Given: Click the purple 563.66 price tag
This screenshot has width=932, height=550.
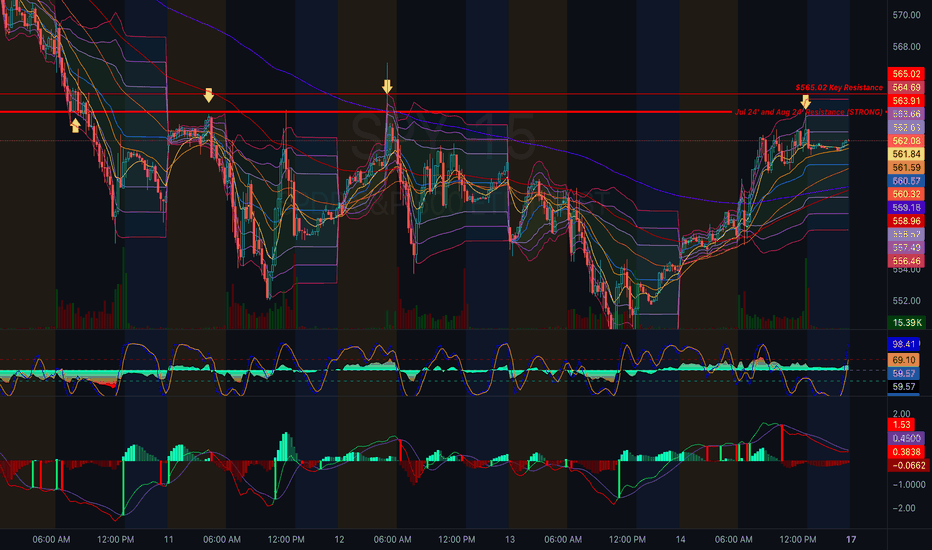Looking at the screenshot, I should pos(906,114).
